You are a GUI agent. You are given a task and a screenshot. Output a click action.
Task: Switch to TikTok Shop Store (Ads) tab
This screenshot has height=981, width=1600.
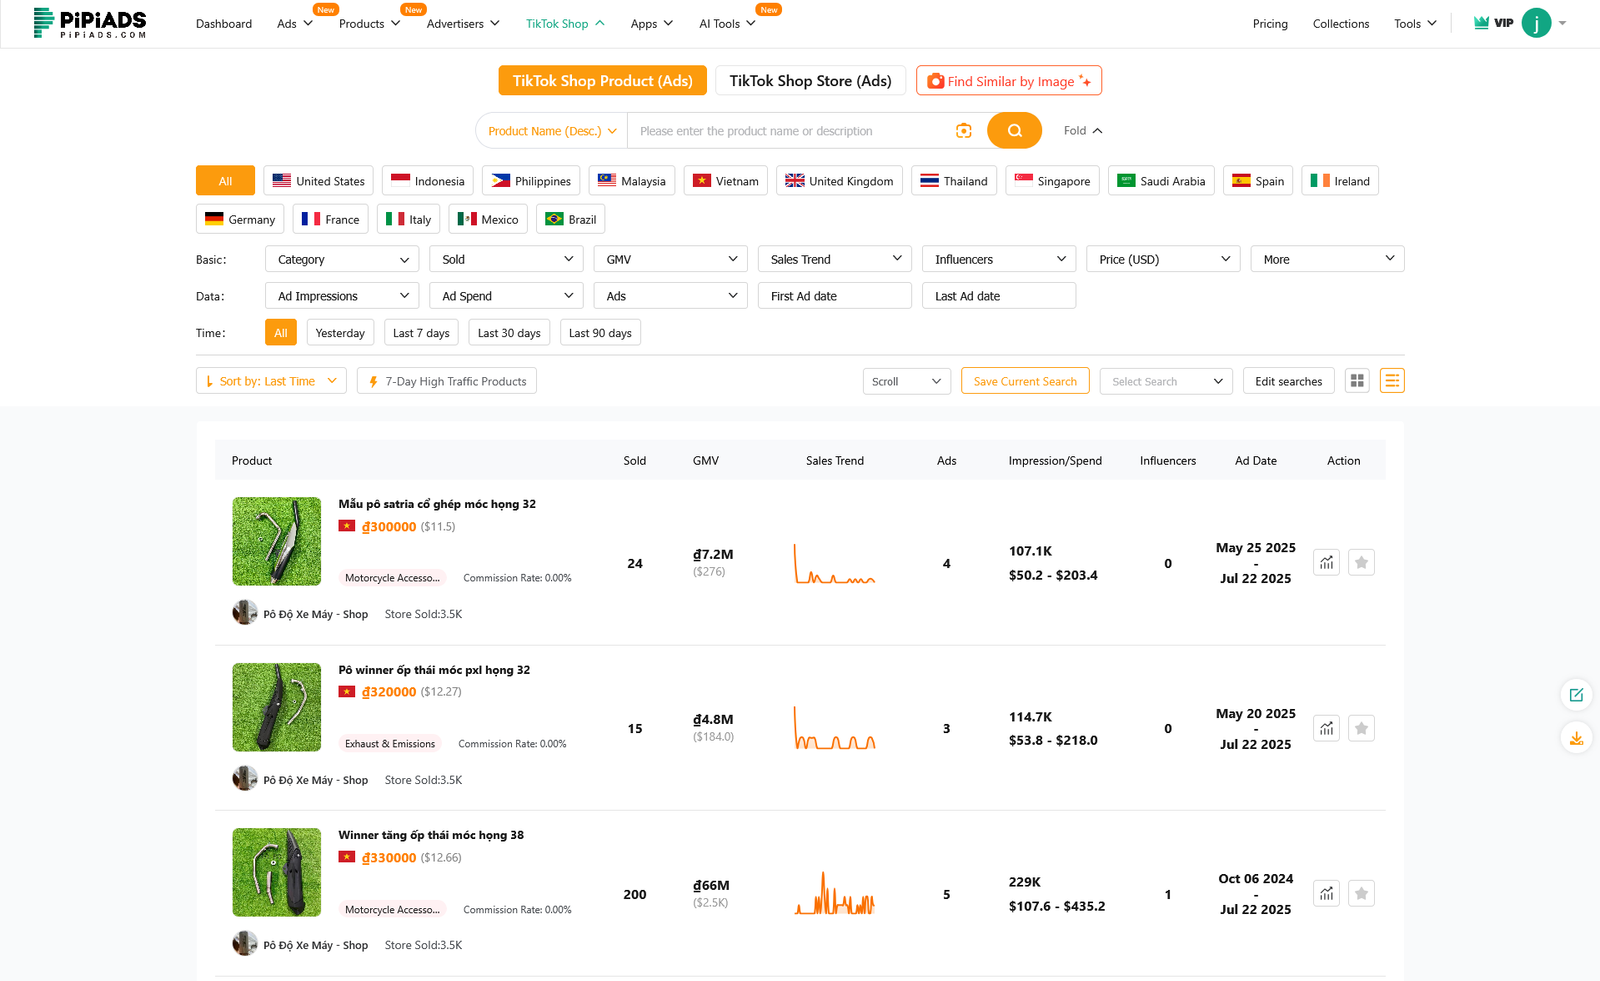[810, 81]
